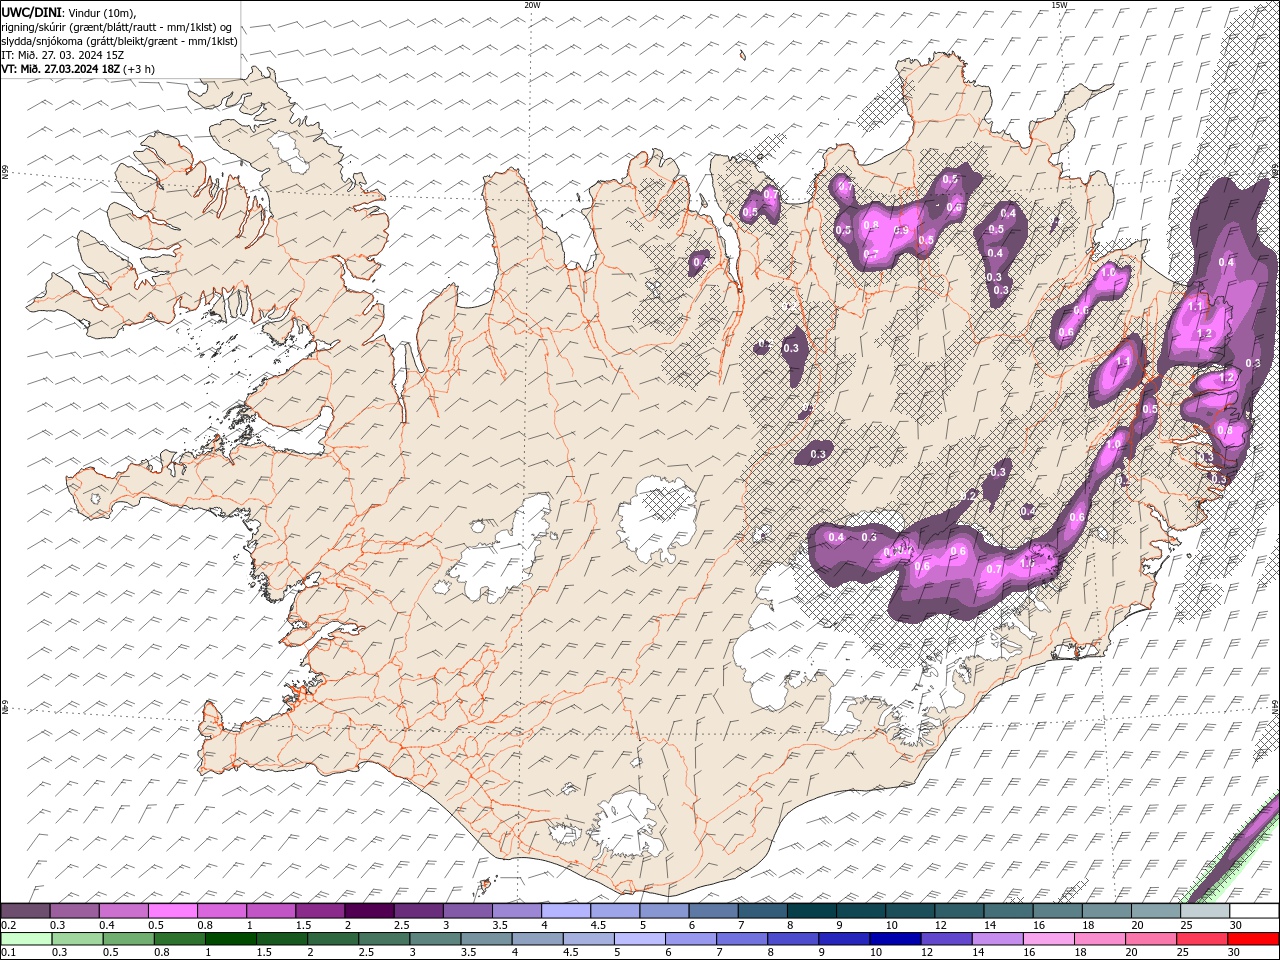
Task: Click the bright red bottom-row swatch after 30
Action: 1254,939
